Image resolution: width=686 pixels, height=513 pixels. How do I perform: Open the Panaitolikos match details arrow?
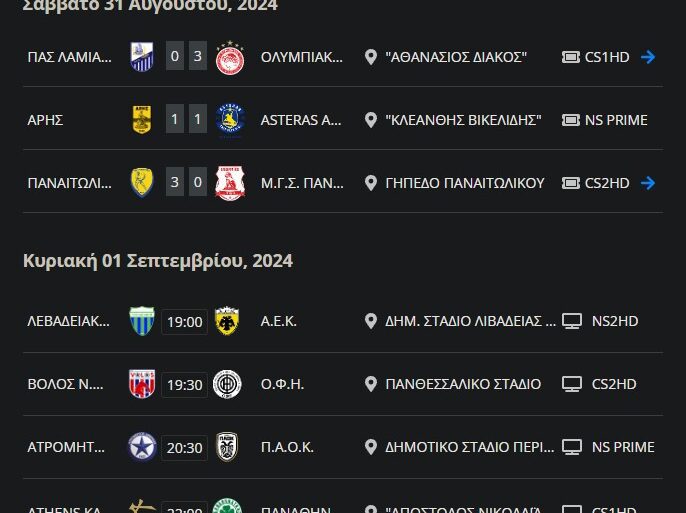click(x=648, y=183)
